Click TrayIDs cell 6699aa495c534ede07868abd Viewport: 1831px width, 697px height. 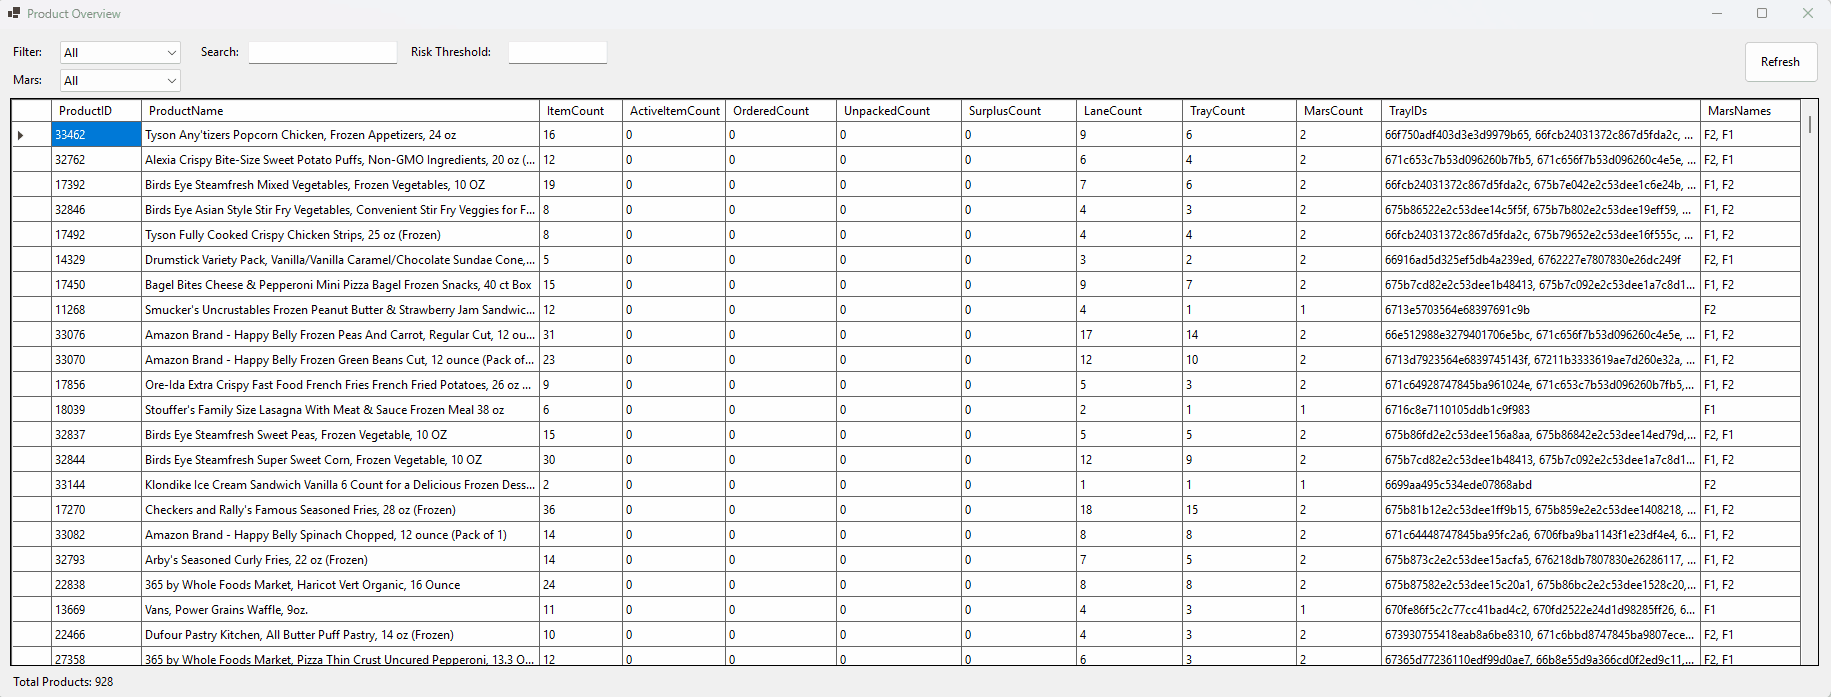coord(1541,485)
